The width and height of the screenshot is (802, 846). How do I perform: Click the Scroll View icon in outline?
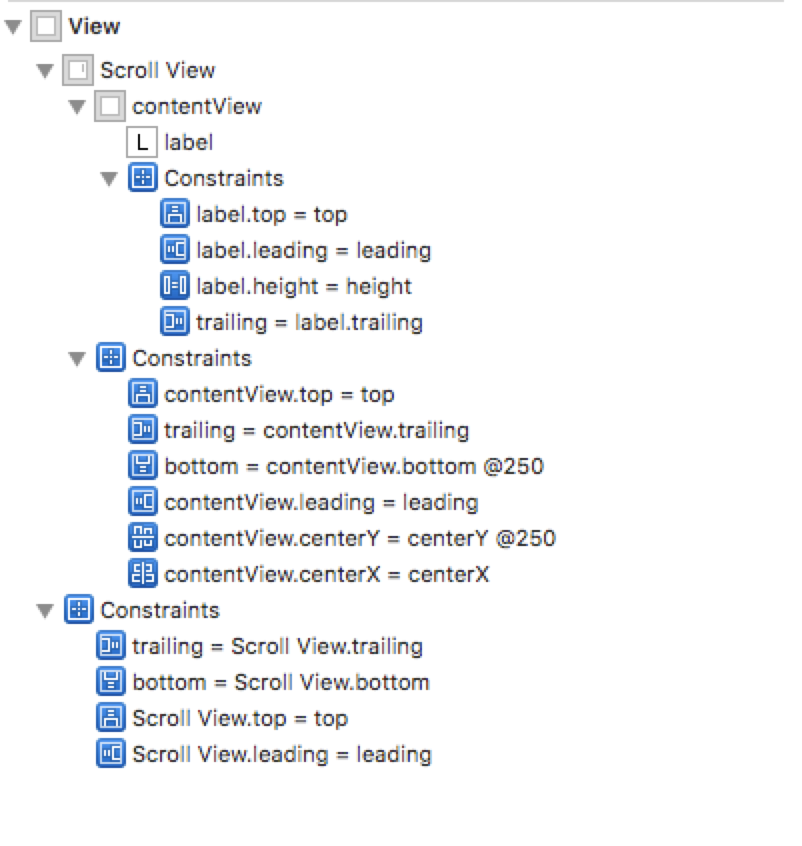tap(78, 70)
